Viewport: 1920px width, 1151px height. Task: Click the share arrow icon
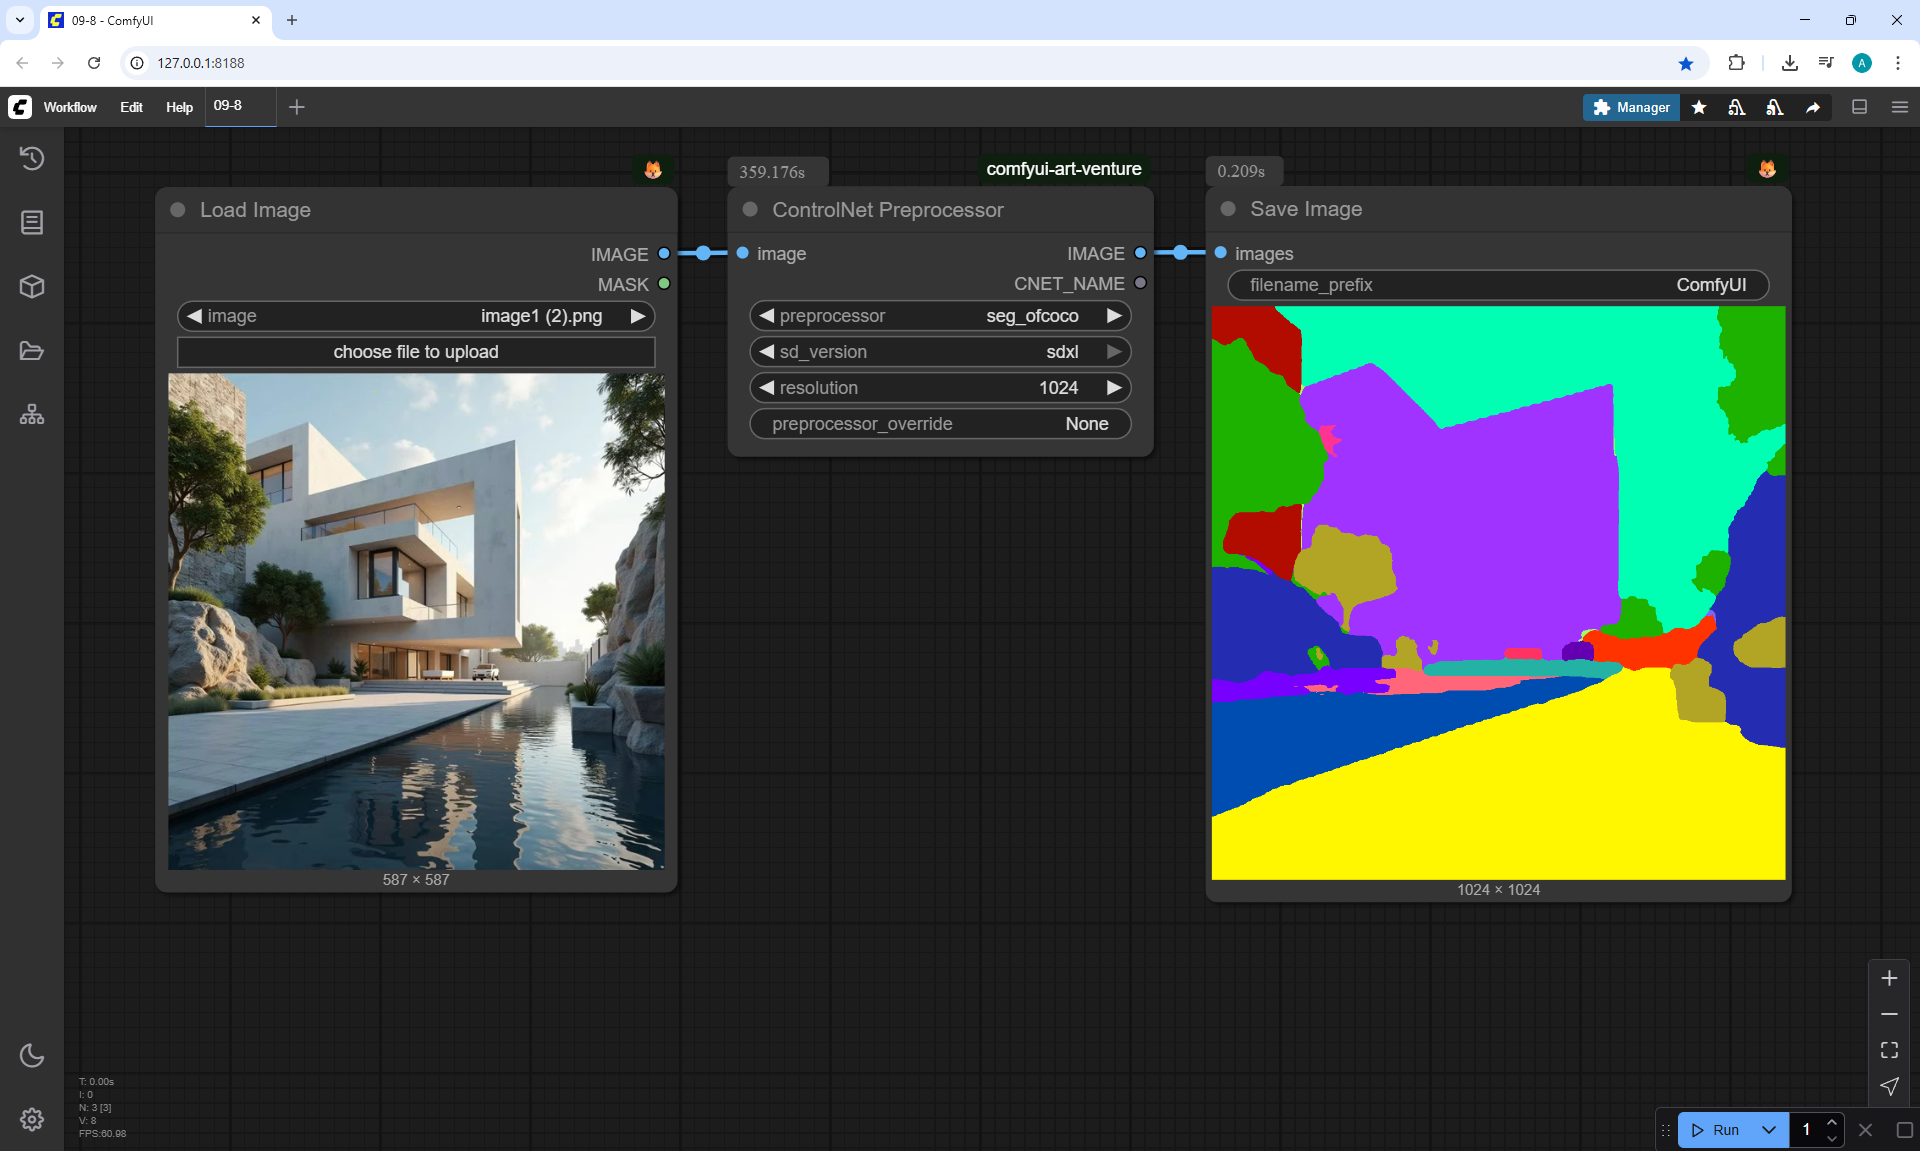click(1813, 107)
